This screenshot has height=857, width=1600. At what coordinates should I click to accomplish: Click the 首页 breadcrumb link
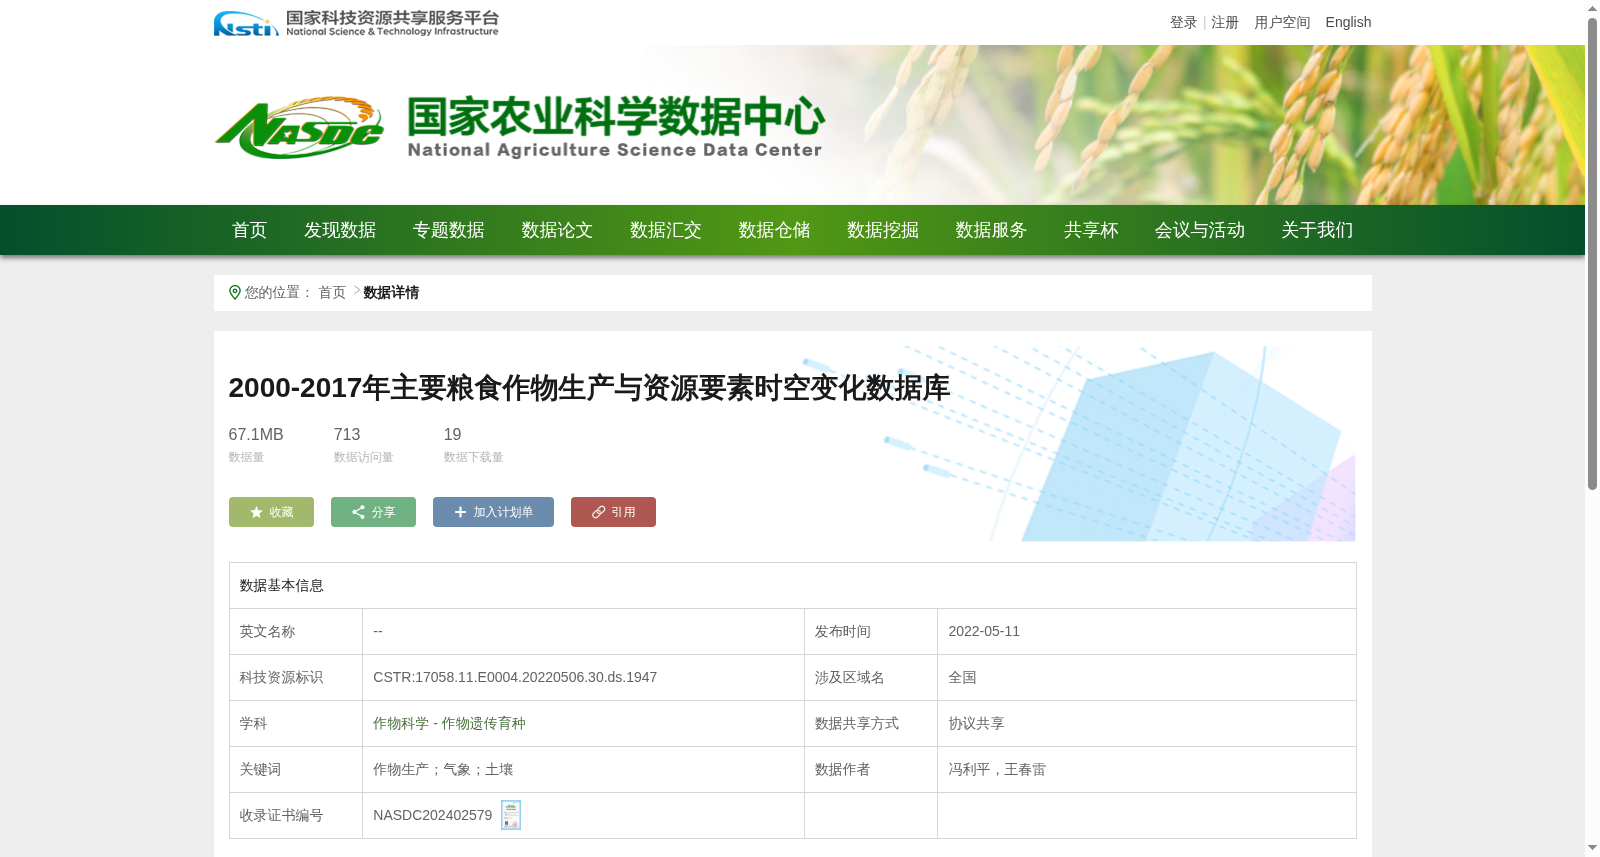click(x=332, y=292)
